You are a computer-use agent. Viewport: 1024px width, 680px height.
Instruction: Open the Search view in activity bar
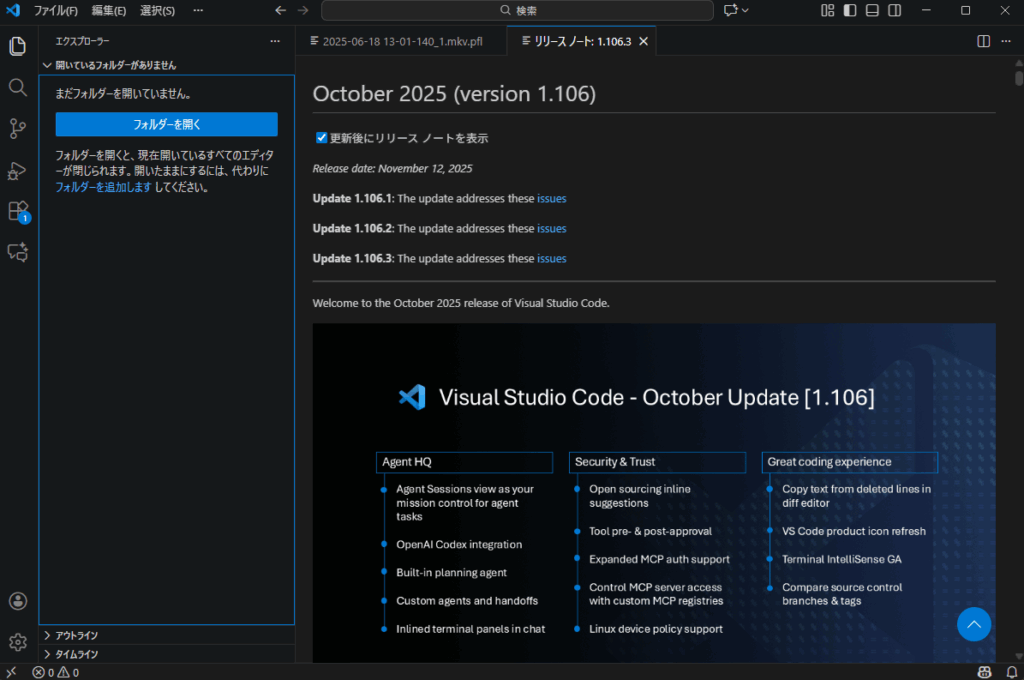tap(17, 87)
